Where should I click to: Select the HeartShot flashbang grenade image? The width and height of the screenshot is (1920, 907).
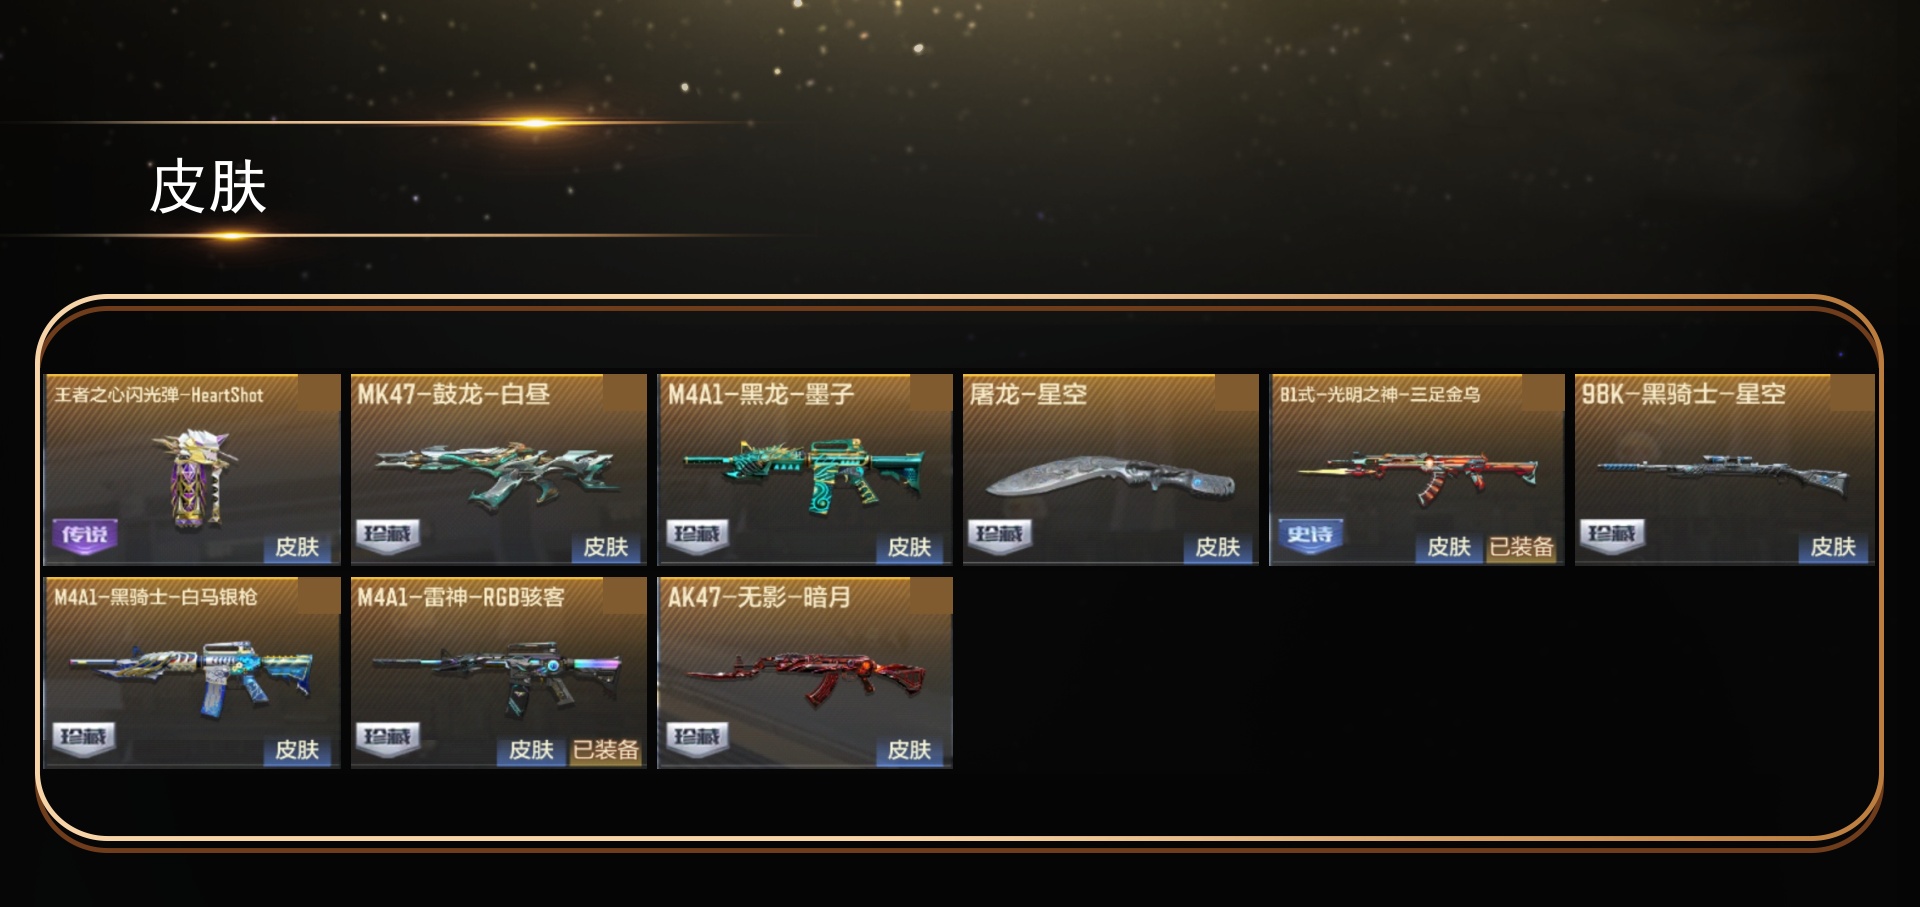pos(200,478)
